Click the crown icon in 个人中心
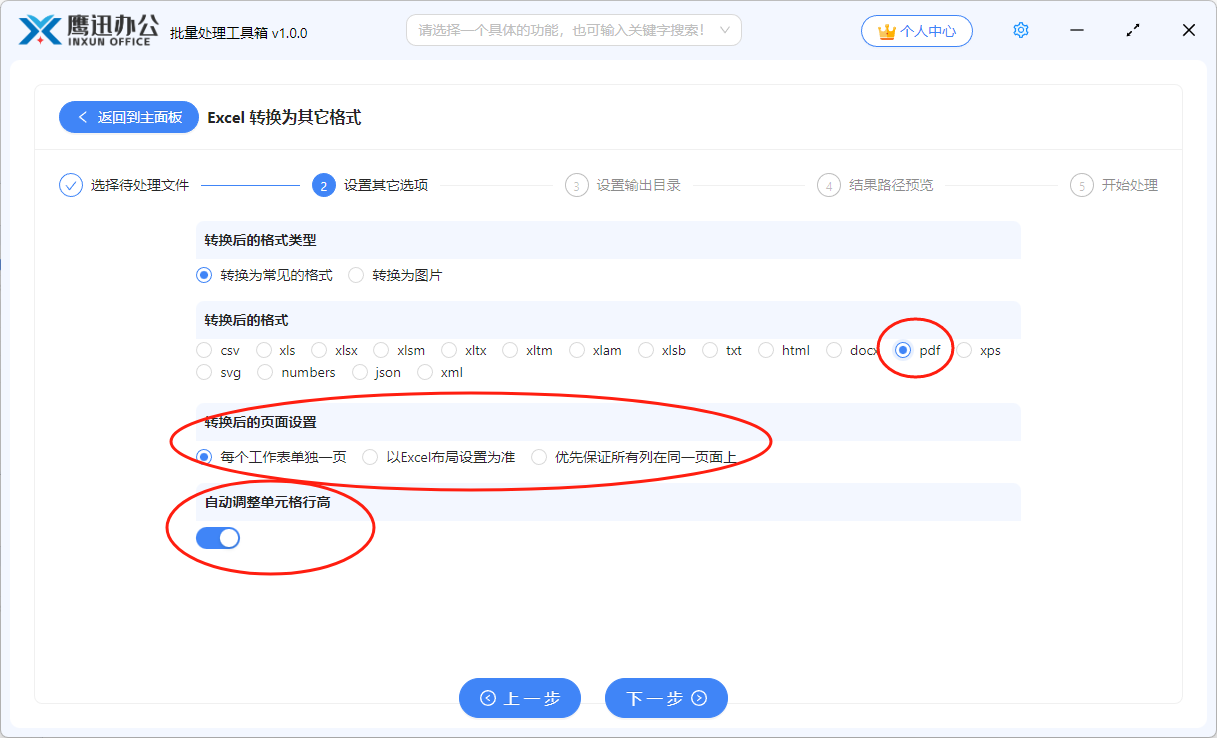 886,31
